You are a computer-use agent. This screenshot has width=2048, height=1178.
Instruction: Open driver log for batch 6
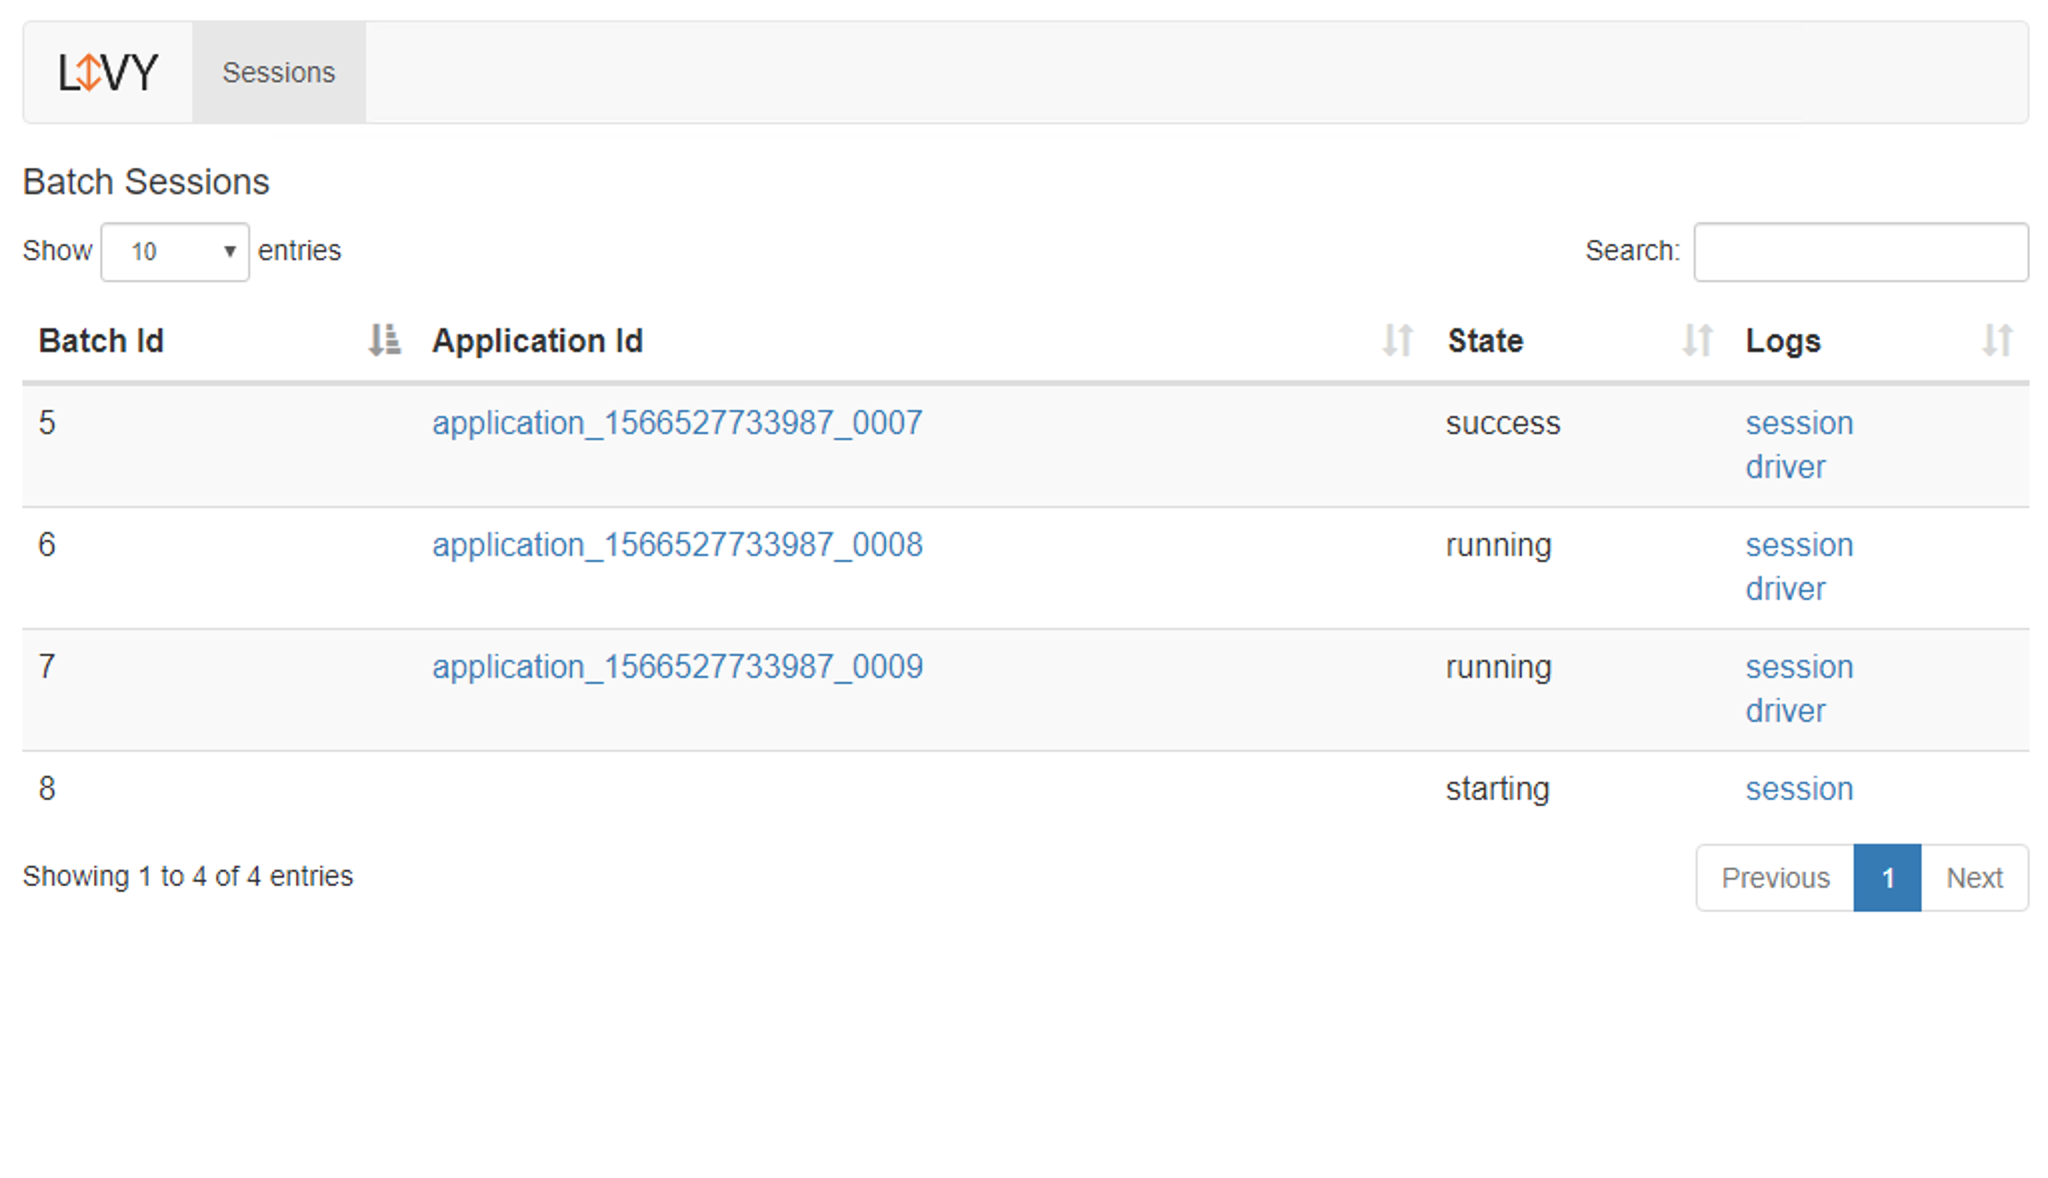[1785, 590]
